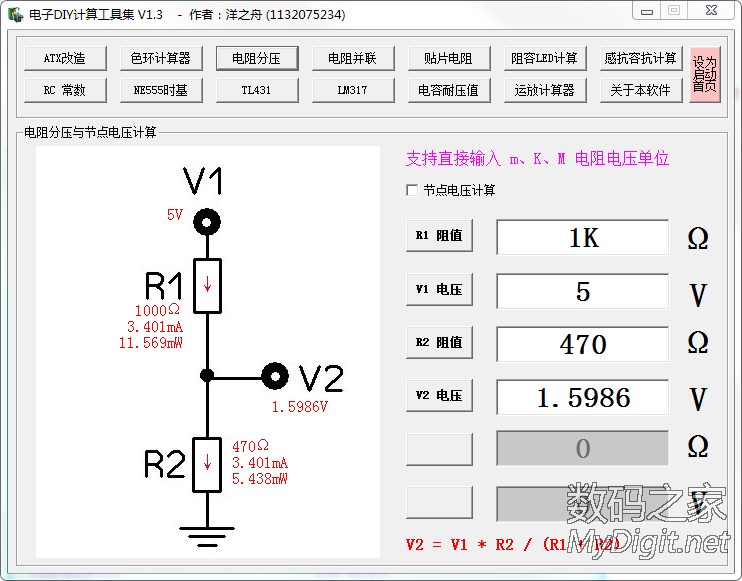This screenshot has width=742, height=581.
Task: Click the R2 resistor symbol in diagram
Action: point(207,465)
